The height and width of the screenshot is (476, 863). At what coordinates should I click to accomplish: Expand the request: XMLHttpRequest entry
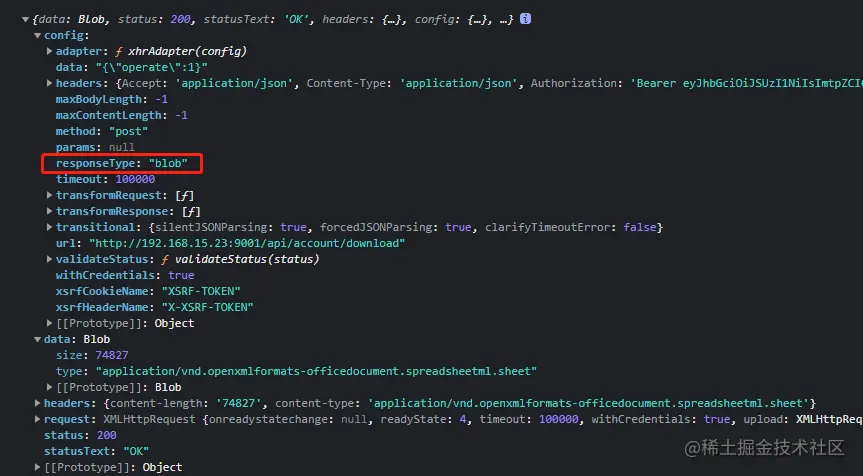point(37,419)
